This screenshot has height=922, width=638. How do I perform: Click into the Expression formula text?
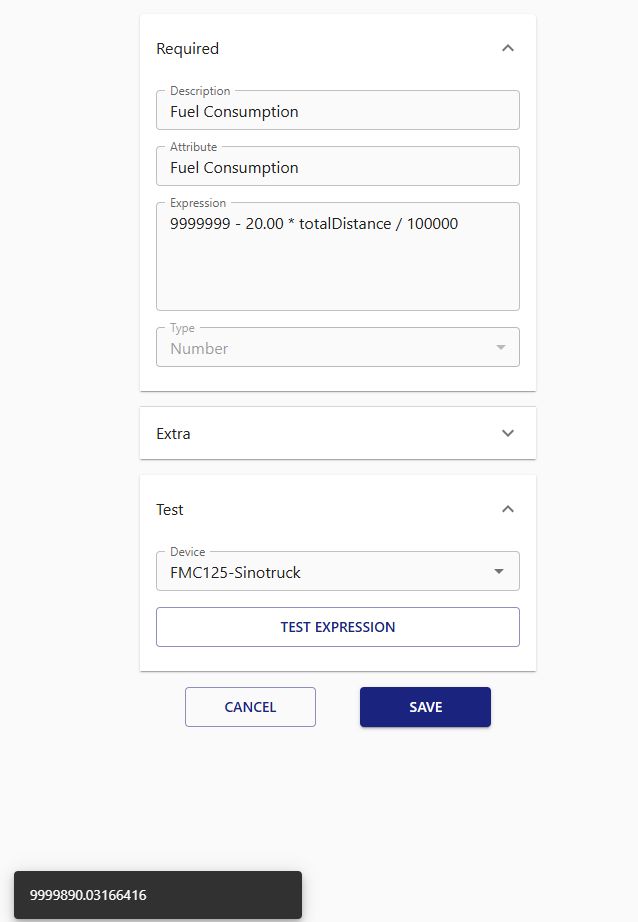click(314, 224)
